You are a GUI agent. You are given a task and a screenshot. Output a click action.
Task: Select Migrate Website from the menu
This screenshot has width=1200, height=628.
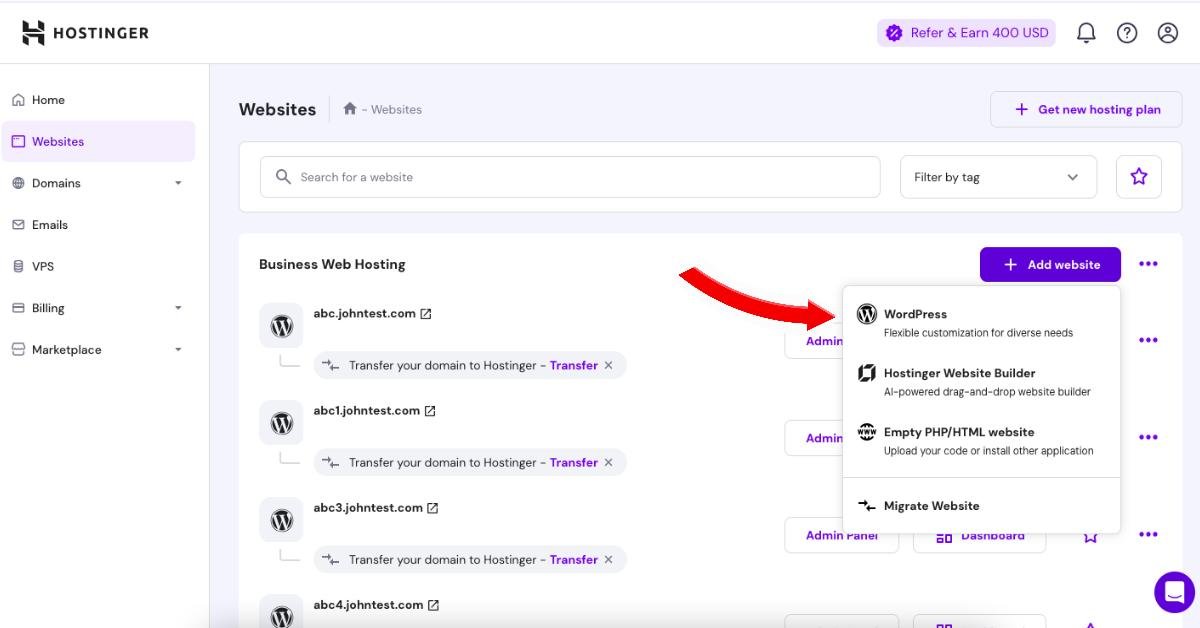981,506
